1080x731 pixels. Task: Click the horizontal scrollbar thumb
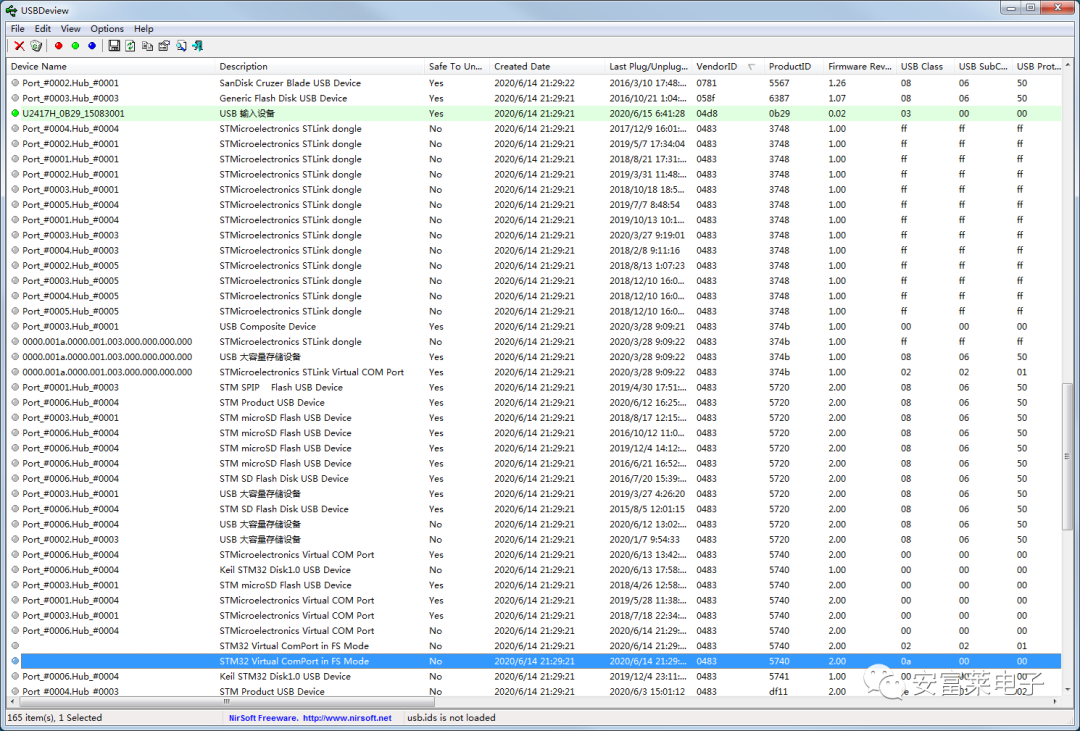(227, 701)
